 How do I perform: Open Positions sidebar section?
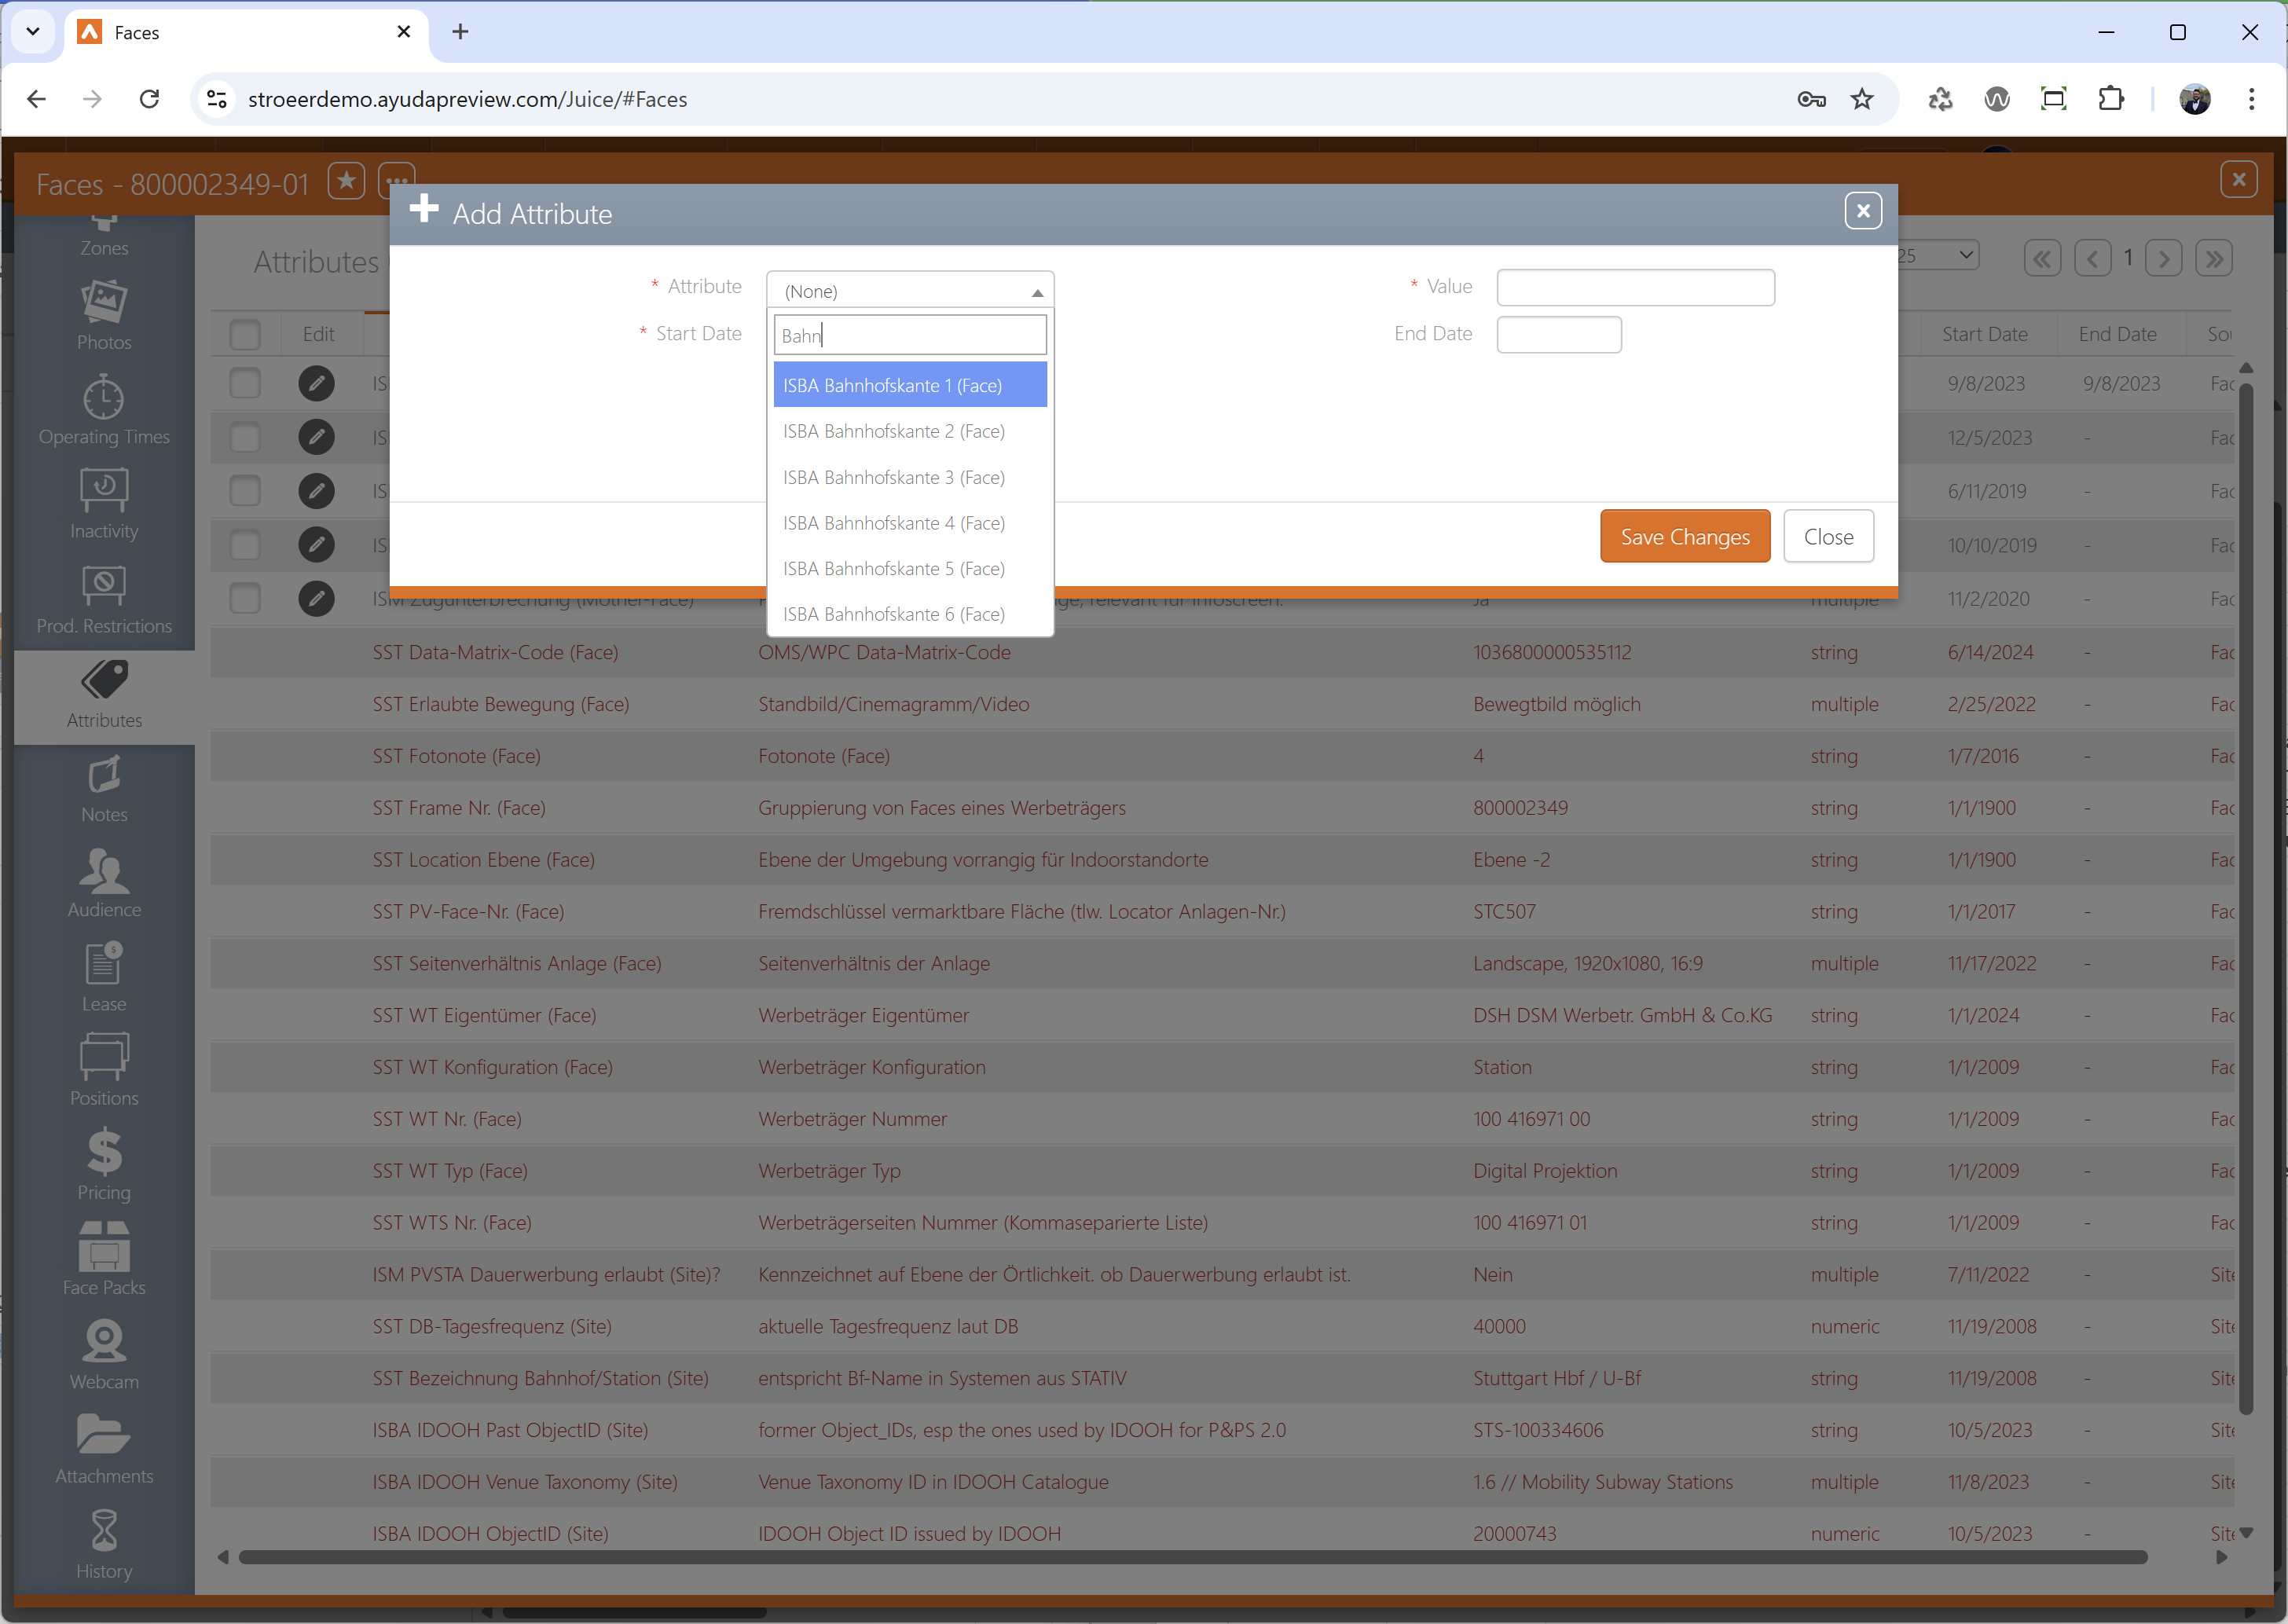(x=104, y=1072)
